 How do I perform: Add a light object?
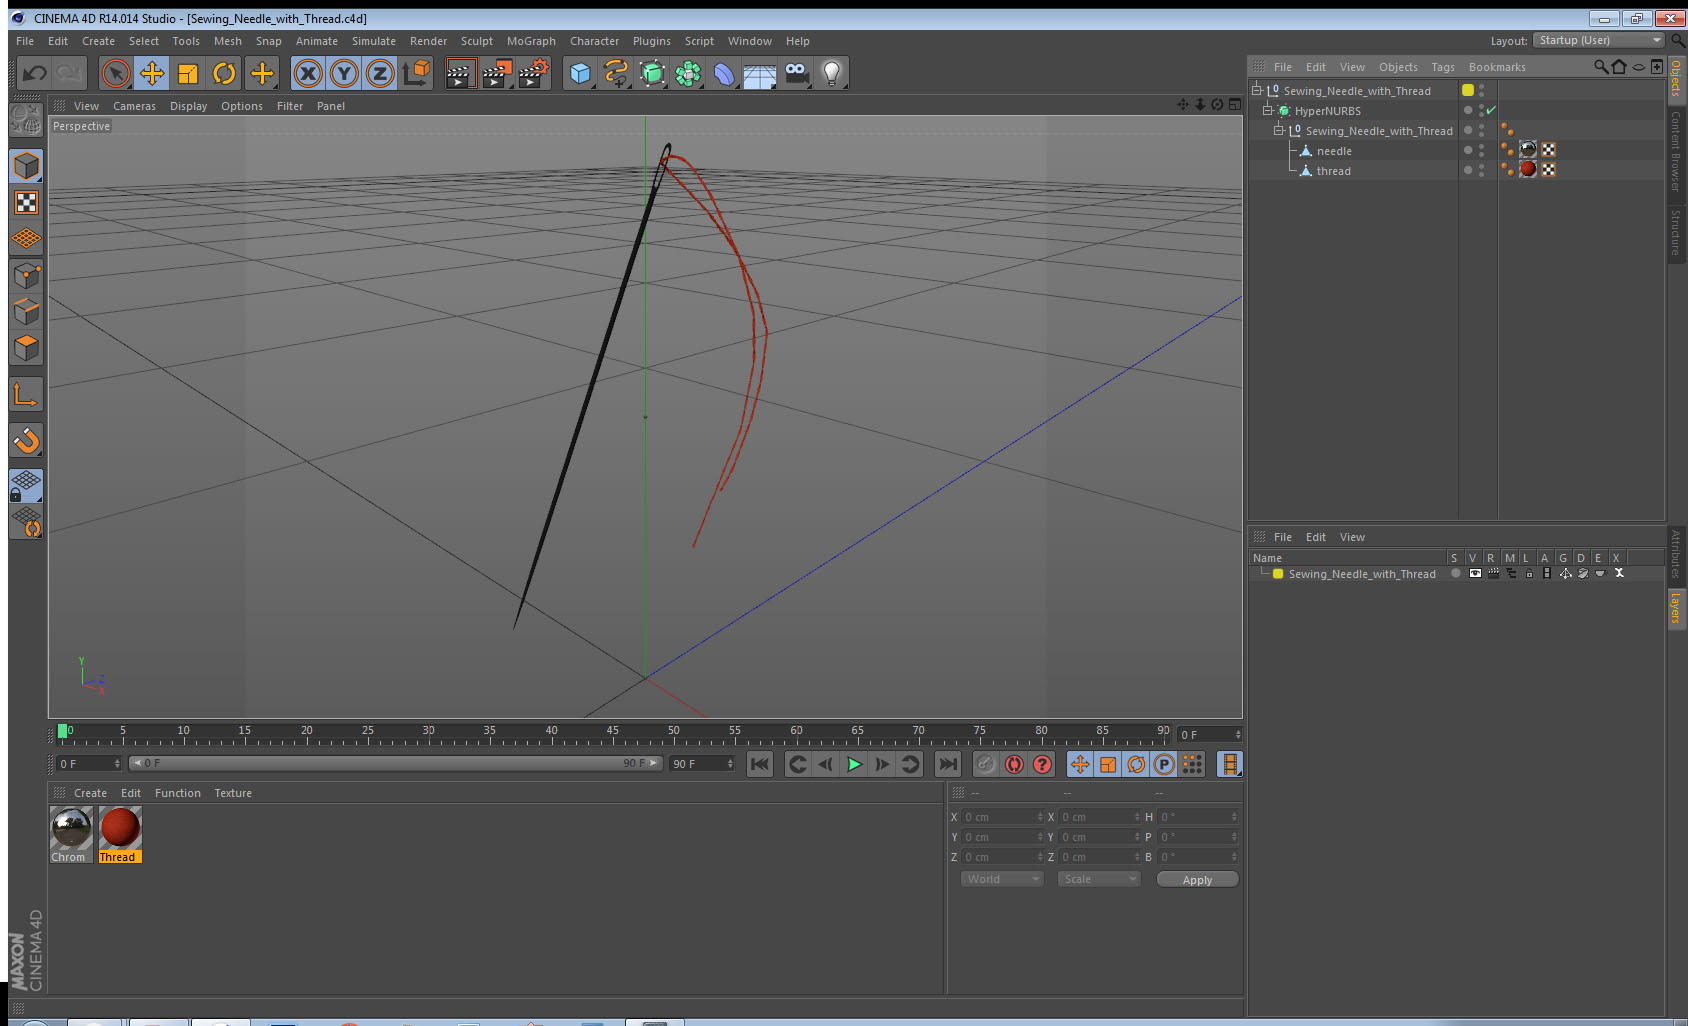tap(832, 73)
